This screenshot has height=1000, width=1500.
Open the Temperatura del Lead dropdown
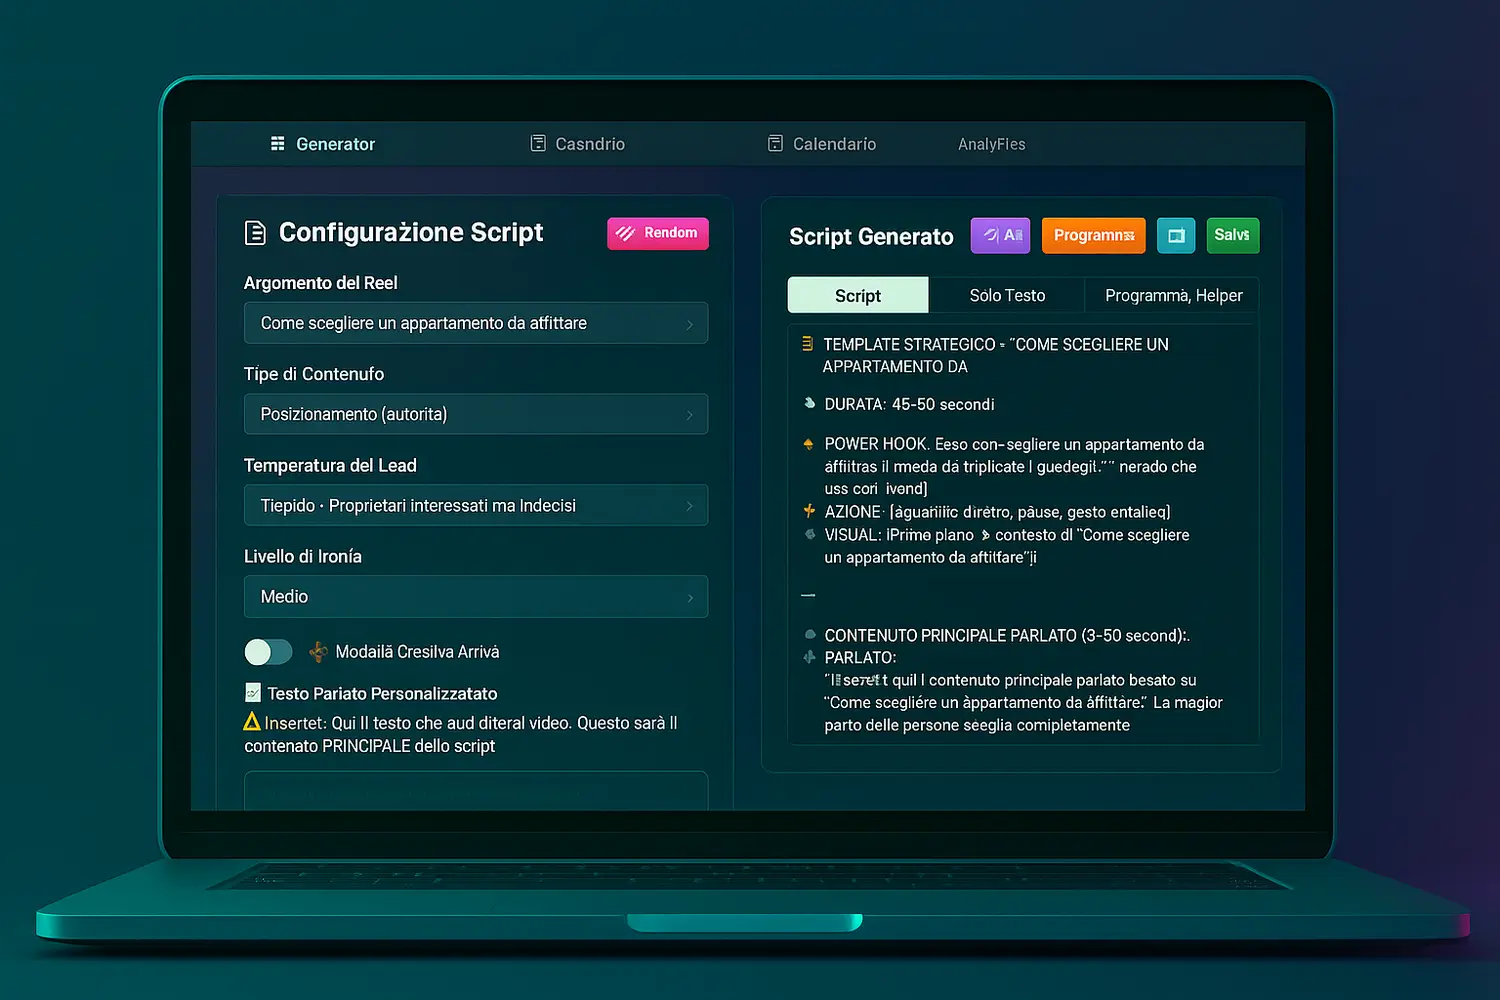476,506
